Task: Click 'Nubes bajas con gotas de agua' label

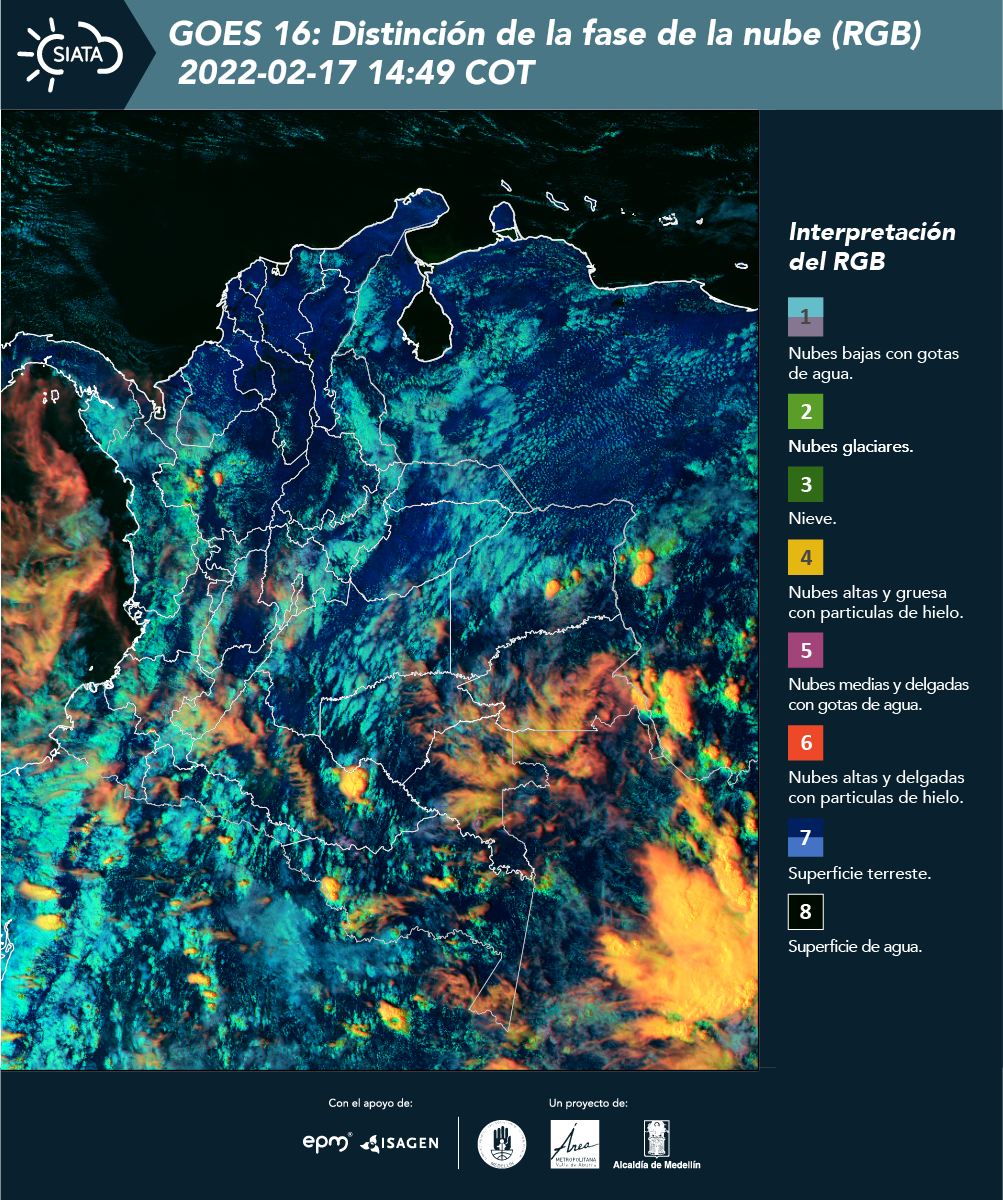Action: 874,364
